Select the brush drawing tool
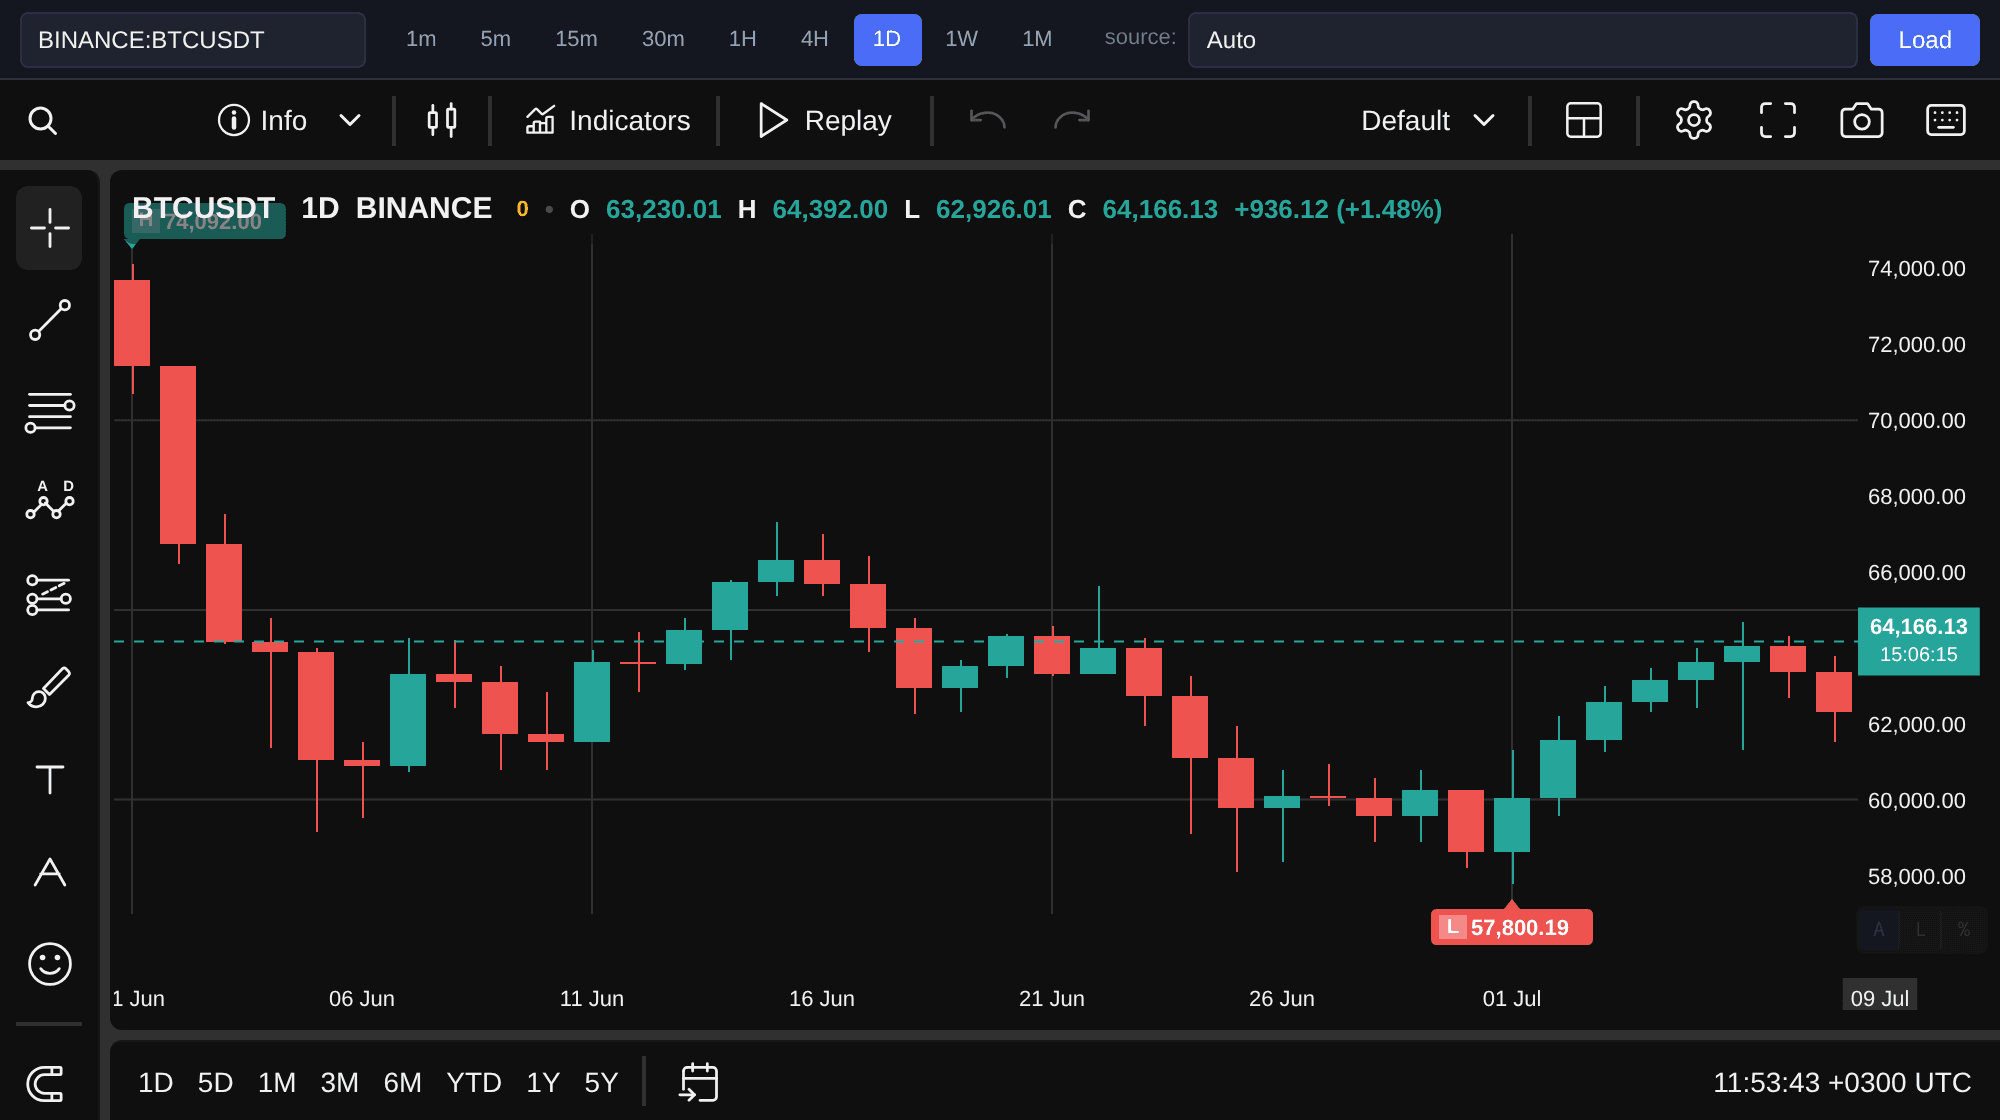Viewport: 2000px width, 1120px height. click(49, 687)
